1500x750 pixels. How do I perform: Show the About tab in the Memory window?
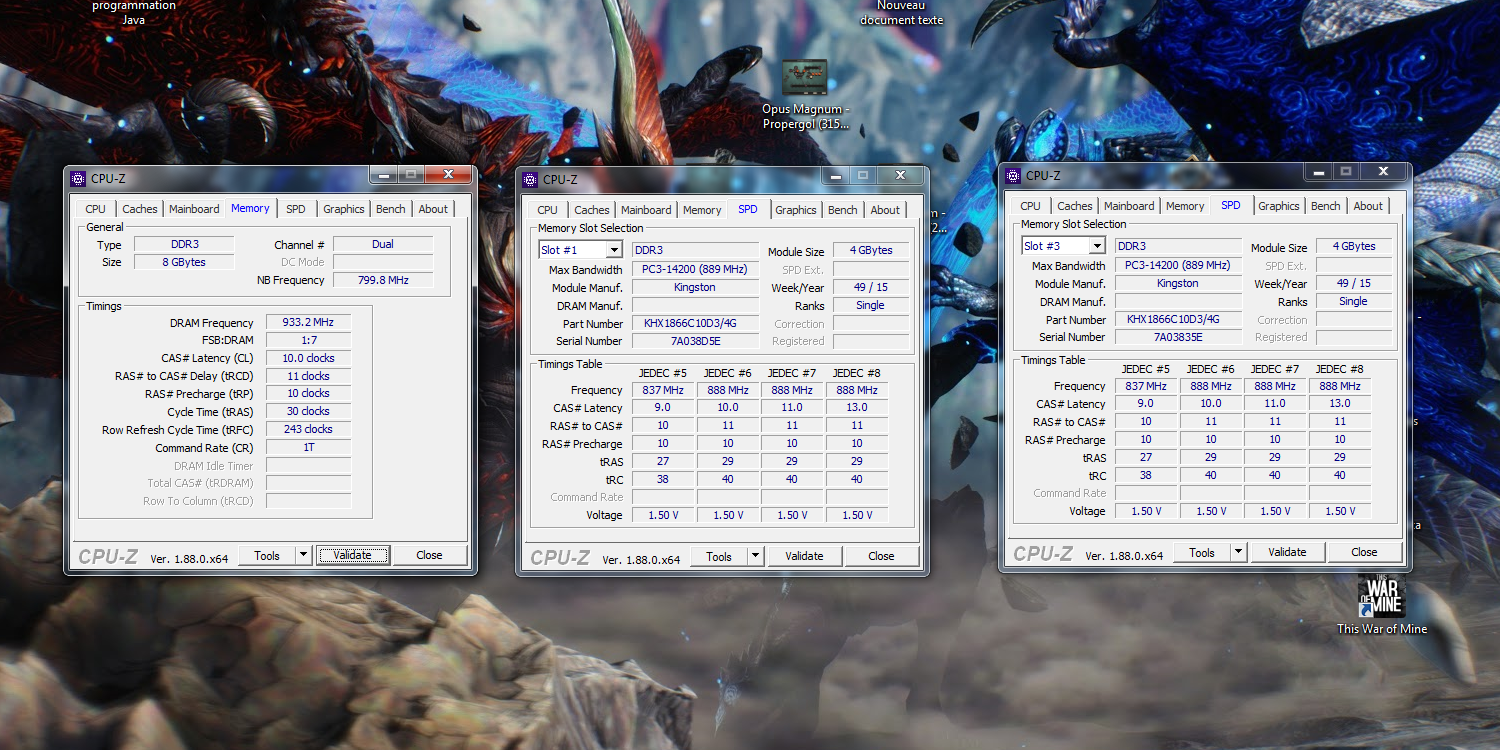(434, 209)
